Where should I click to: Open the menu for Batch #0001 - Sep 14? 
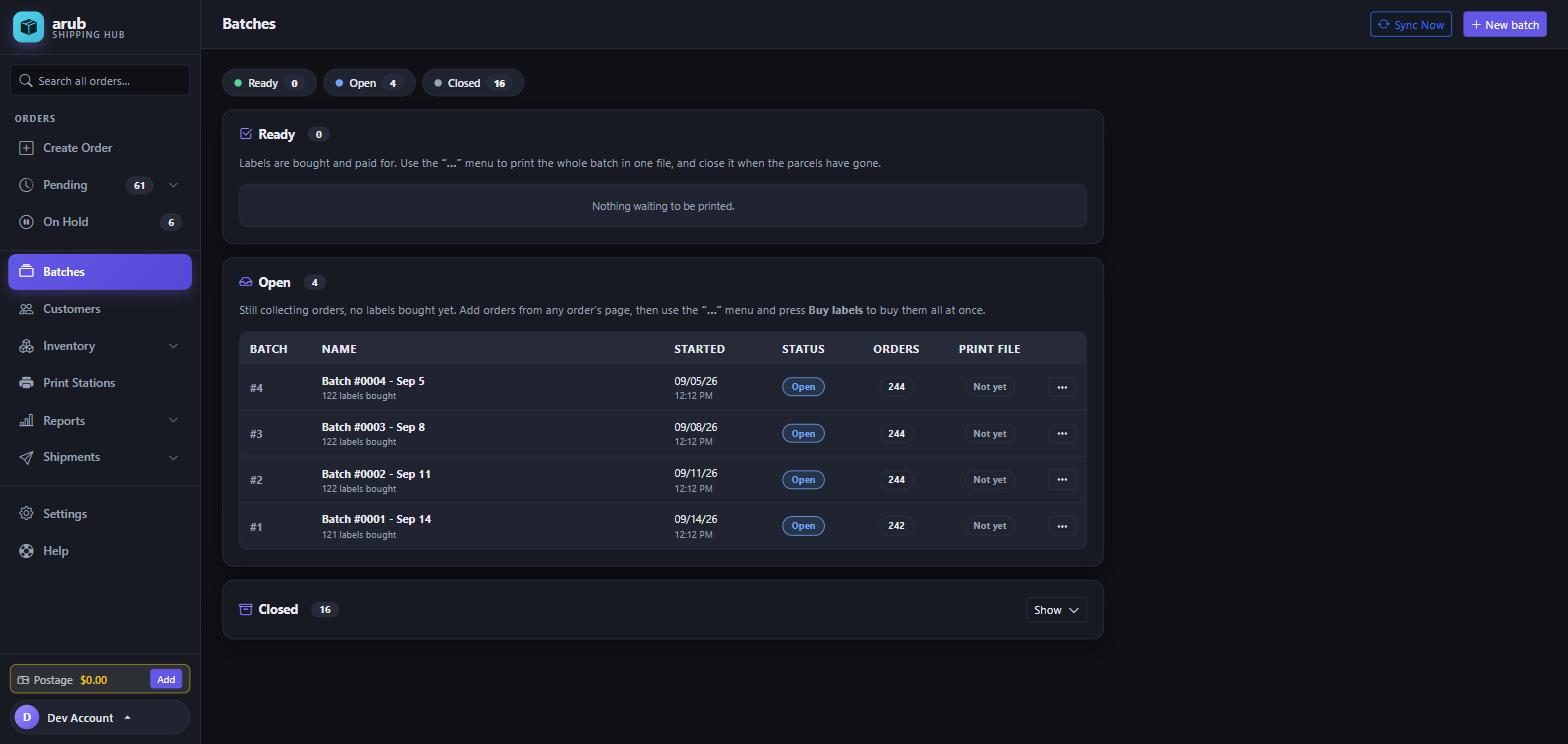click(x=1062, y=526)
